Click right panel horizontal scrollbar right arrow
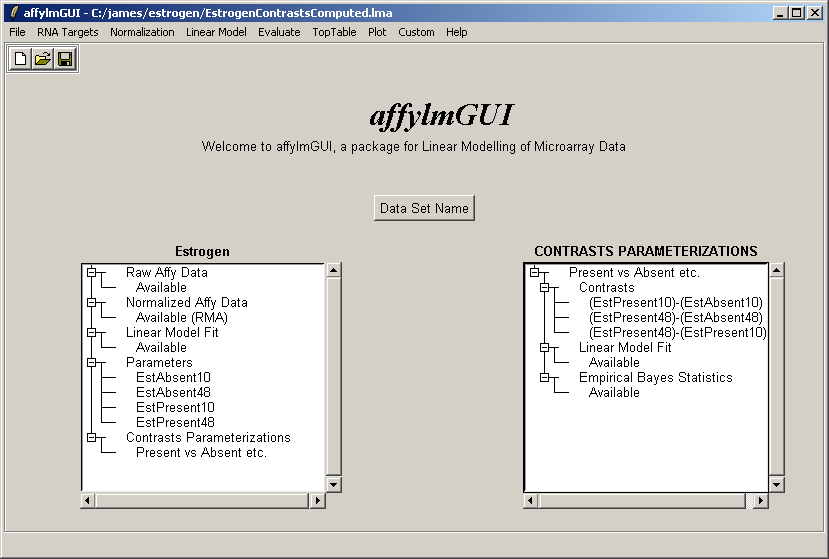Screen dimensions: 829x559 pos(760,500)
